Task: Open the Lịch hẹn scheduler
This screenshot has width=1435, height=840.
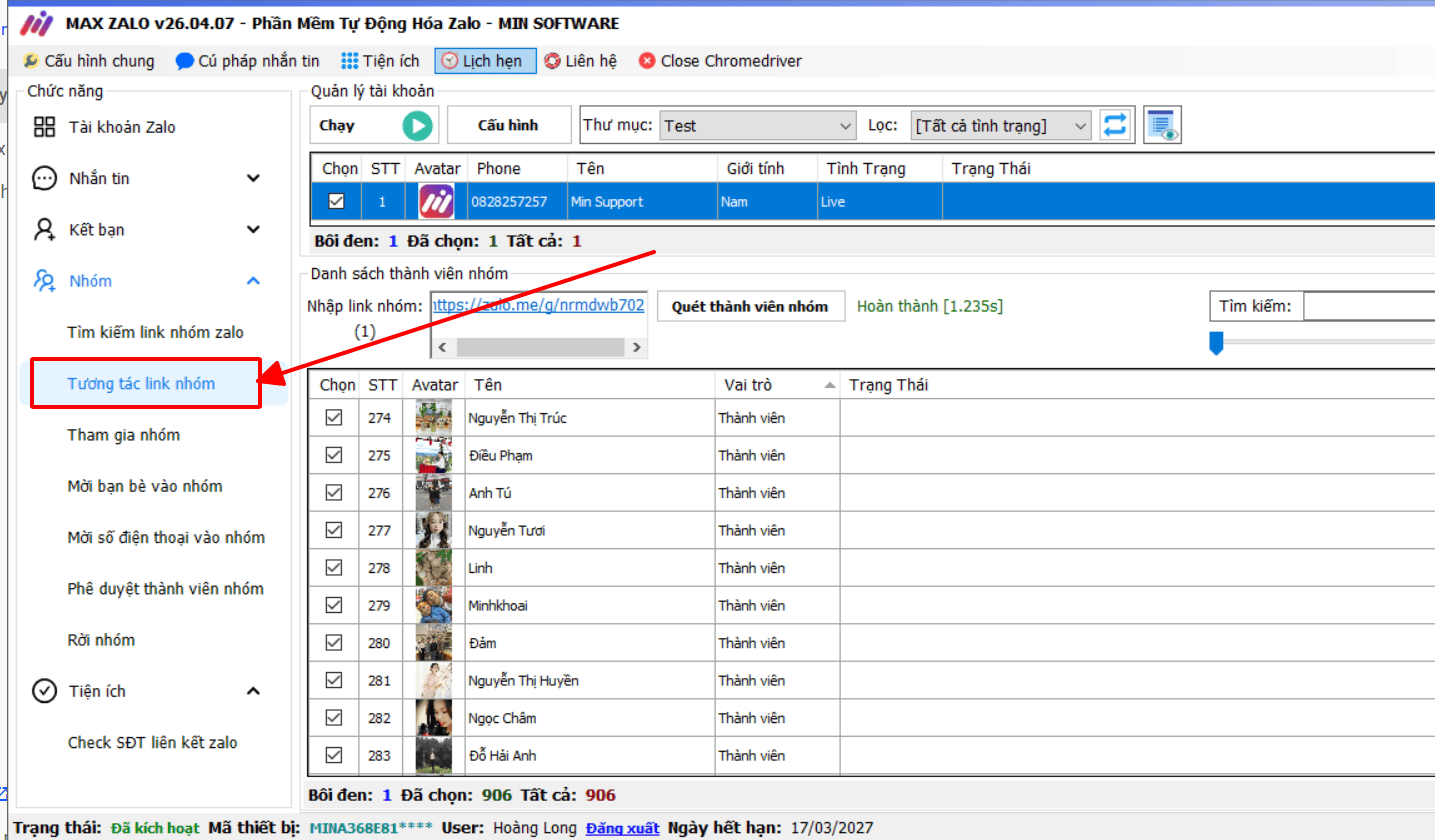Action: 485,61
